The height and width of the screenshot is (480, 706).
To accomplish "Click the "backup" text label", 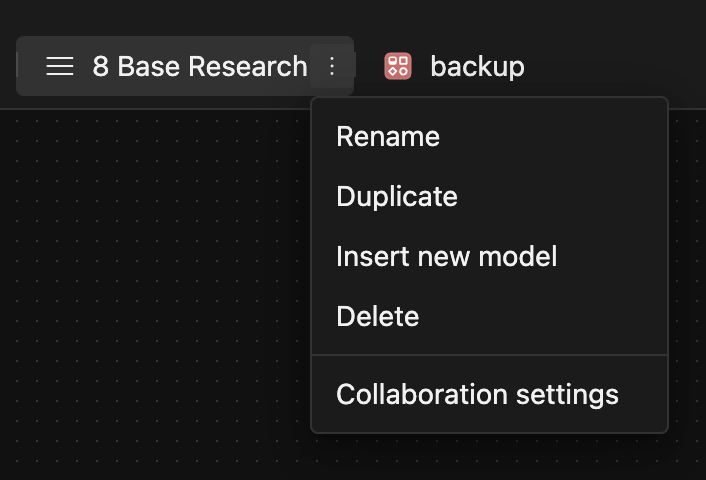I will (477, 67).
